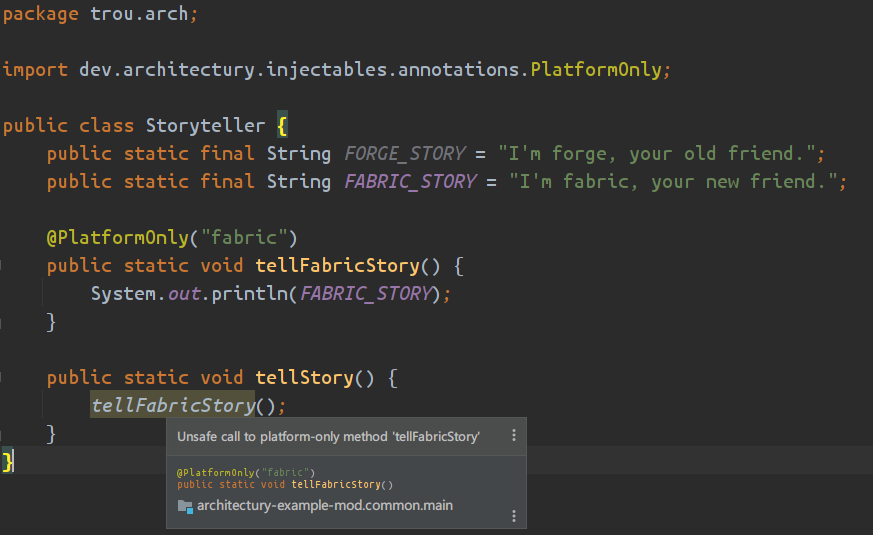Open the warning popup's three-dot options menu
Viewport: 873px width, 535px height.
[514, 436]
